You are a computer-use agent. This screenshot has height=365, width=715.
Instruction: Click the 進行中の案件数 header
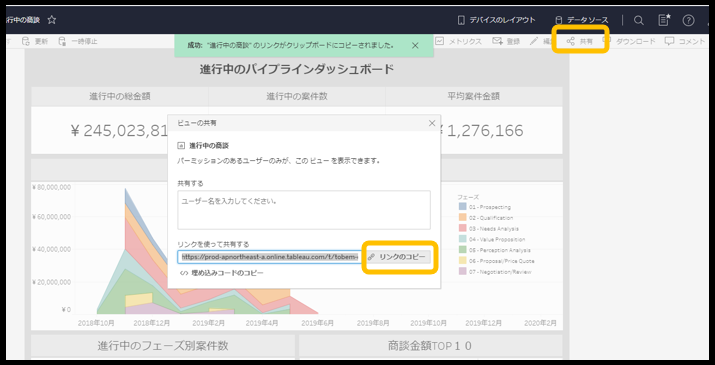pos(297,96)
